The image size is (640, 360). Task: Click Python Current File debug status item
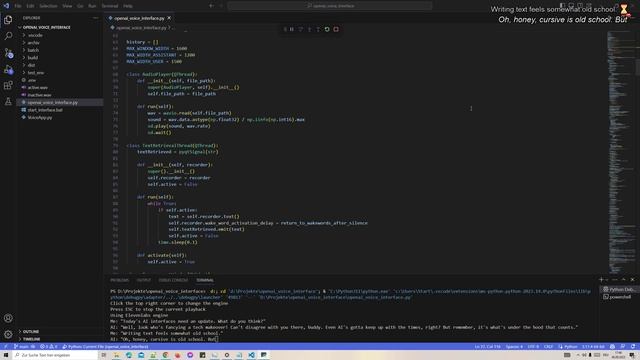point(105,347)
